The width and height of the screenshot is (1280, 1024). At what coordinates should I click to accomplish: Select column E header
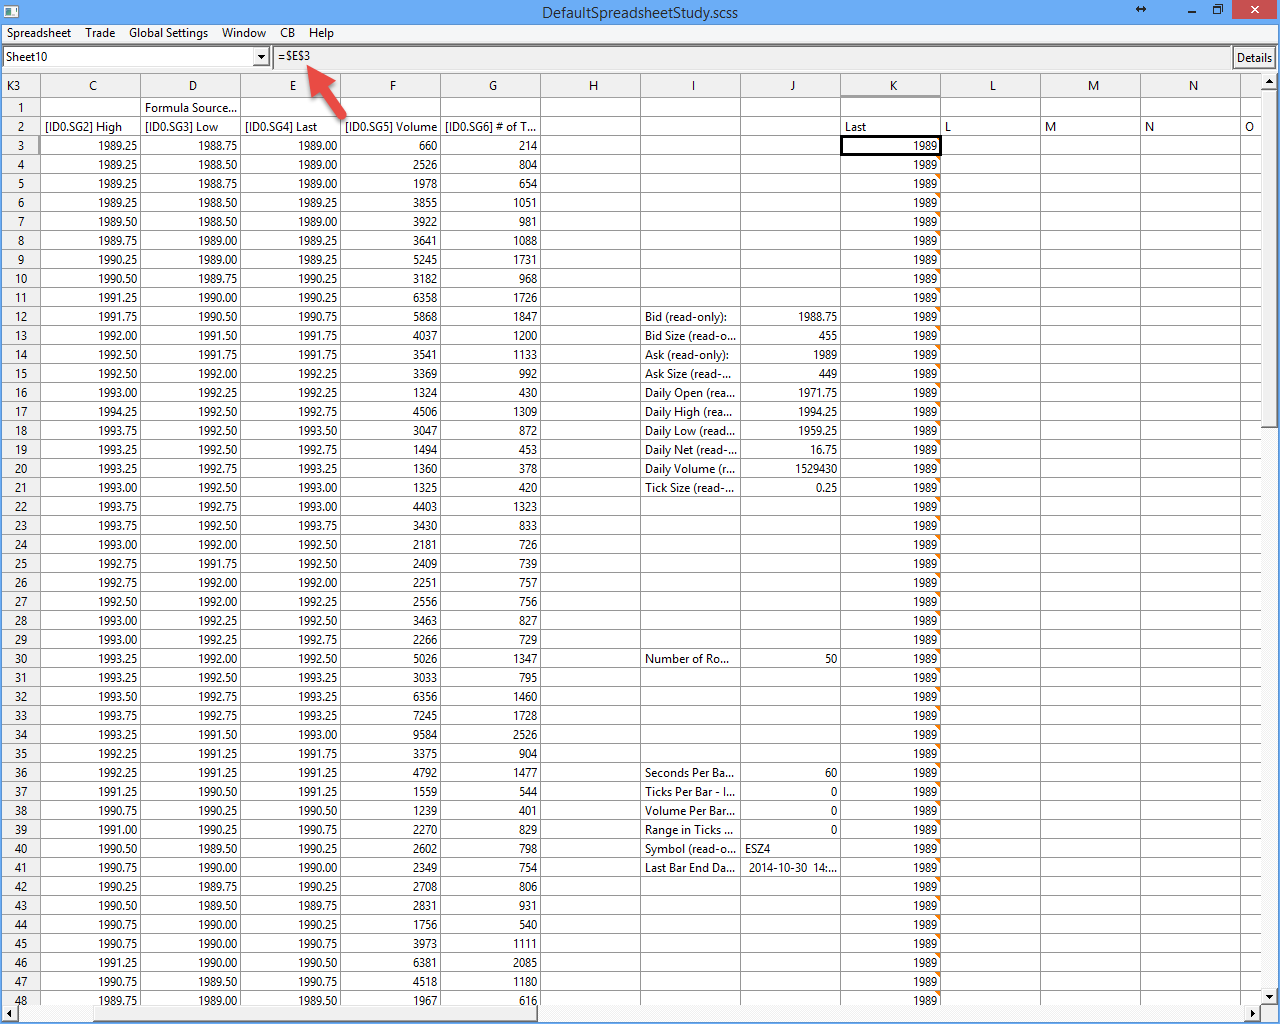pos(291,86)
